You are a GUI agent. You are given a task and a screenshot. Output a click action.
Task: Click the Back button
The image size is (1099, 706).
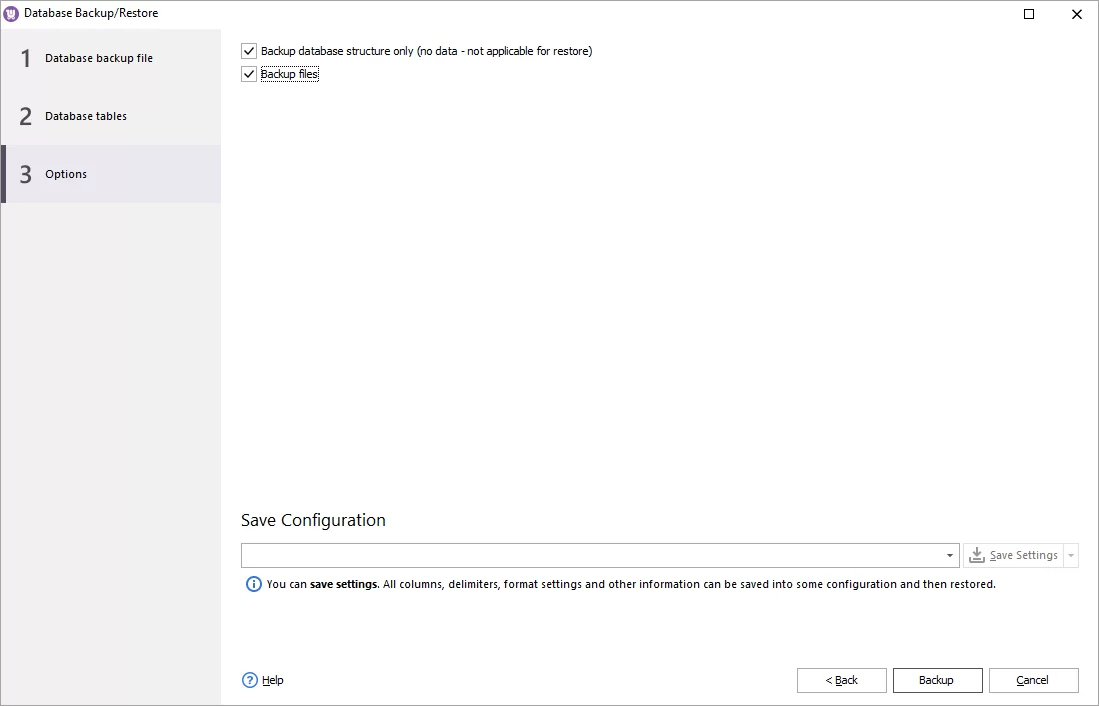(841, 680)
